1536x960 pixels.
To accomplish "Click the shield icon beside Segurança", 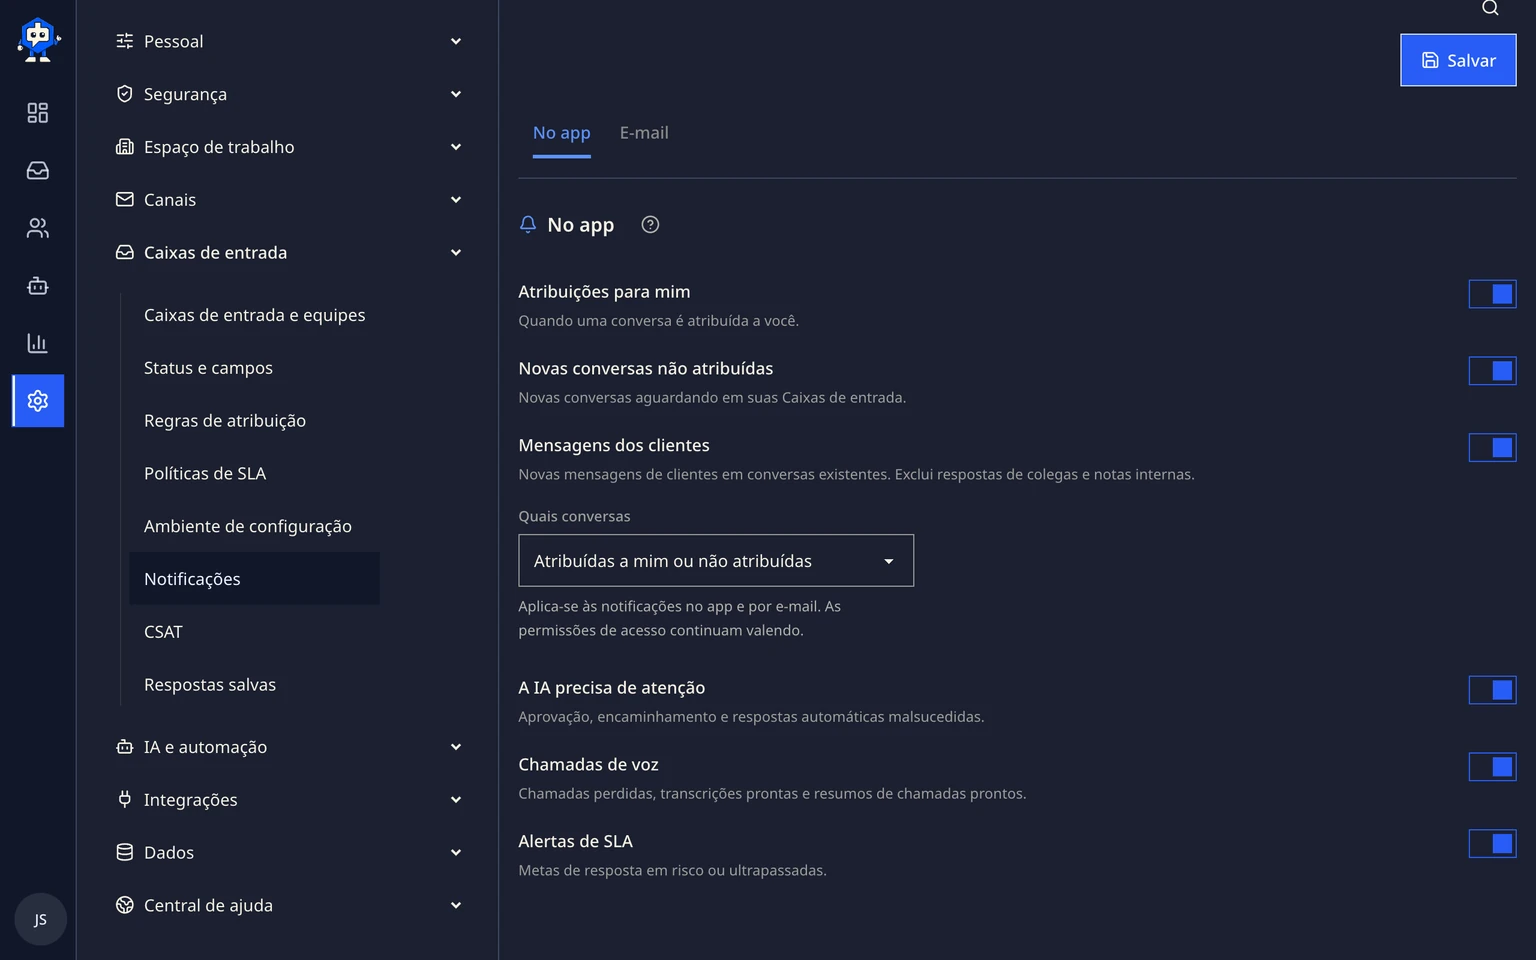I will (125, 94).
